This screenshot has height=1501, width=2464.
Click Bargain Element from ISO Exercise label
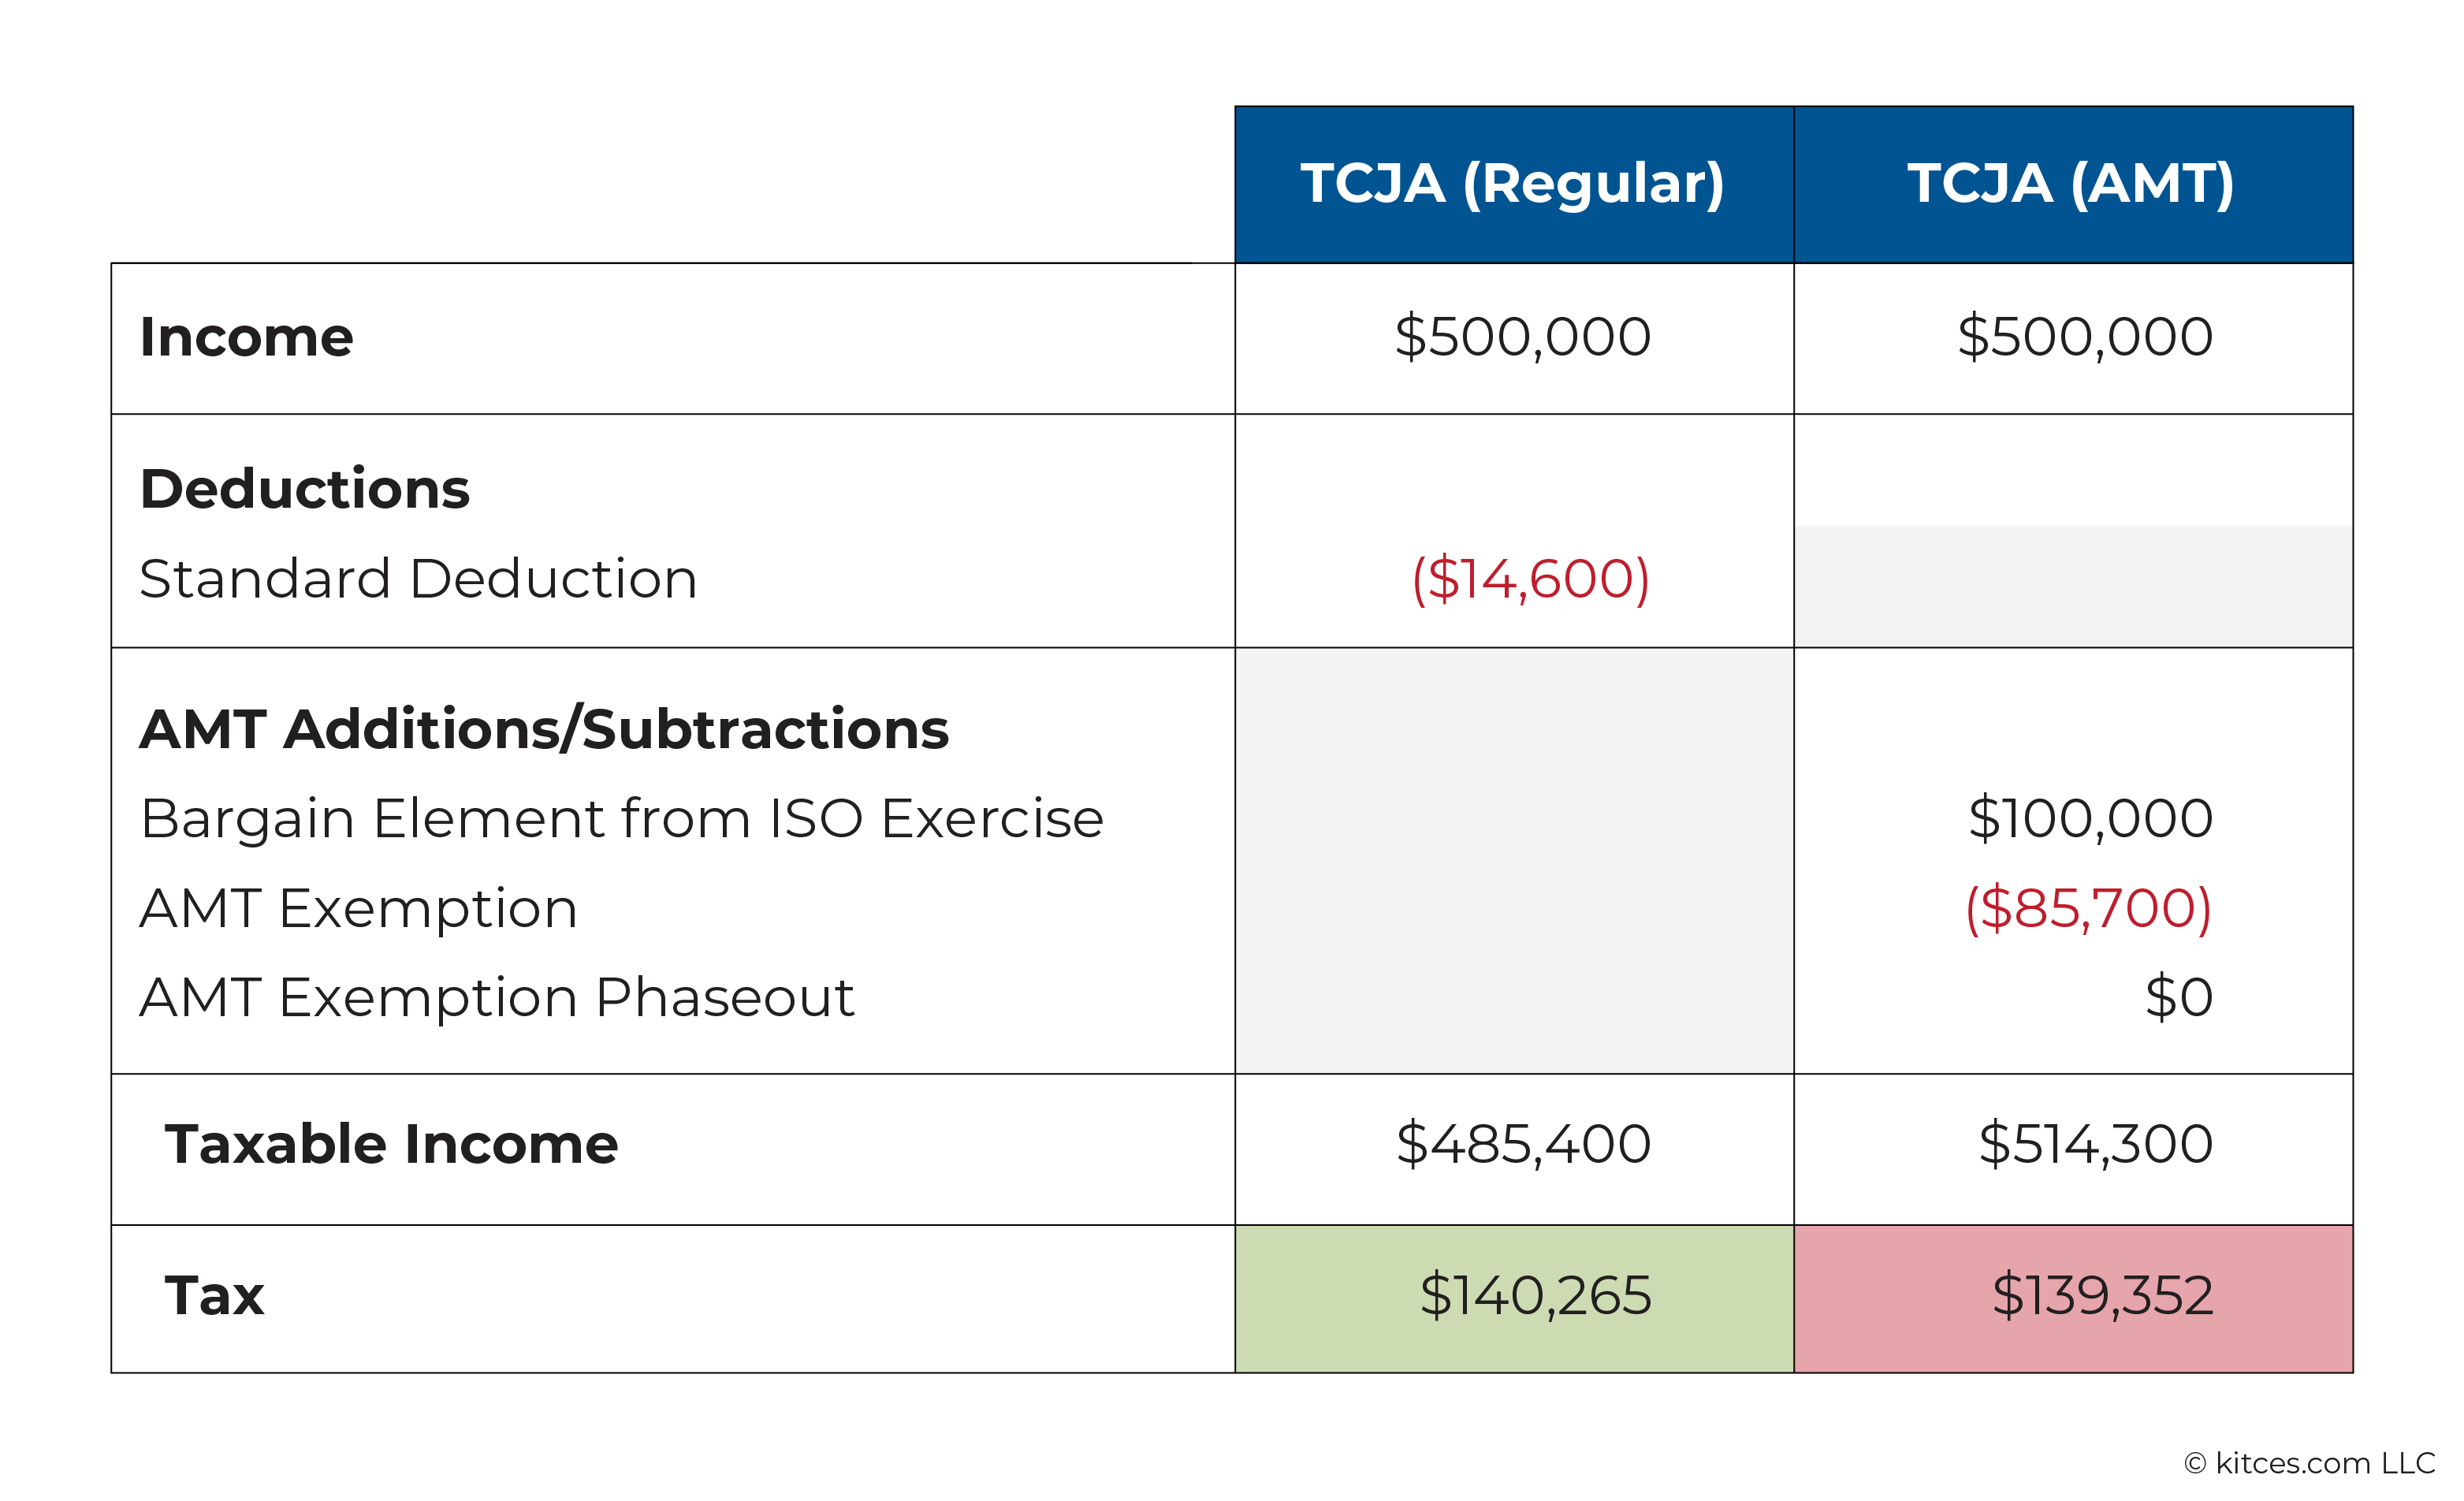click(x=622, y=819)
